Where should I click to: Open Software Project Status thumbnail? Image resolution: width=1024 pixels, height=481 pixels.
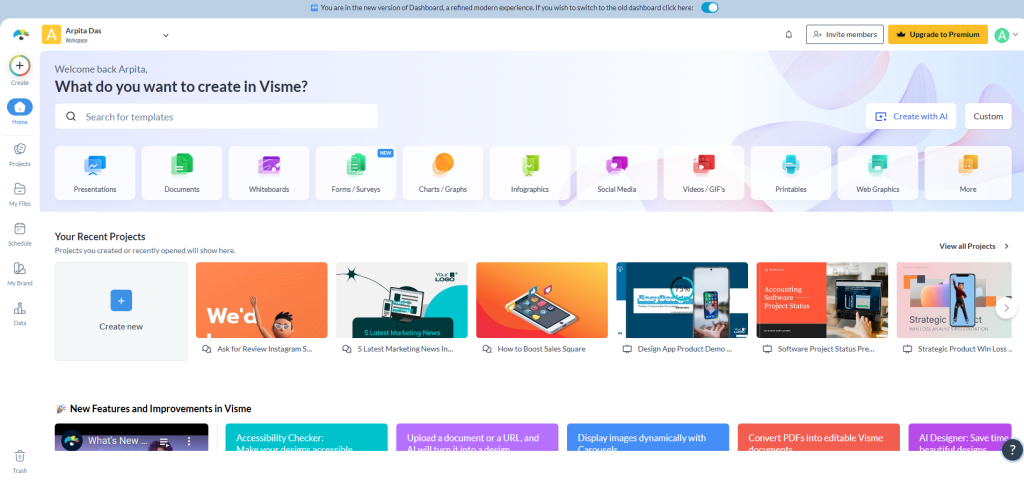[x=822, y=300]
